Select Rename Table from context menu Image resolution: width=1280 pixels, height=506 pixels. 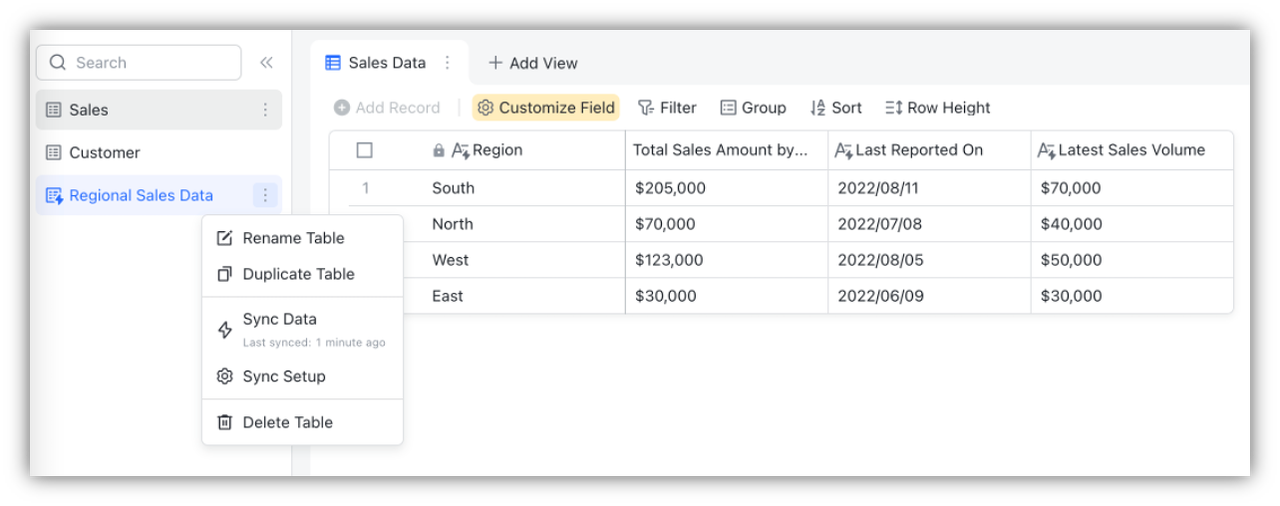click(x=293, y=238)
